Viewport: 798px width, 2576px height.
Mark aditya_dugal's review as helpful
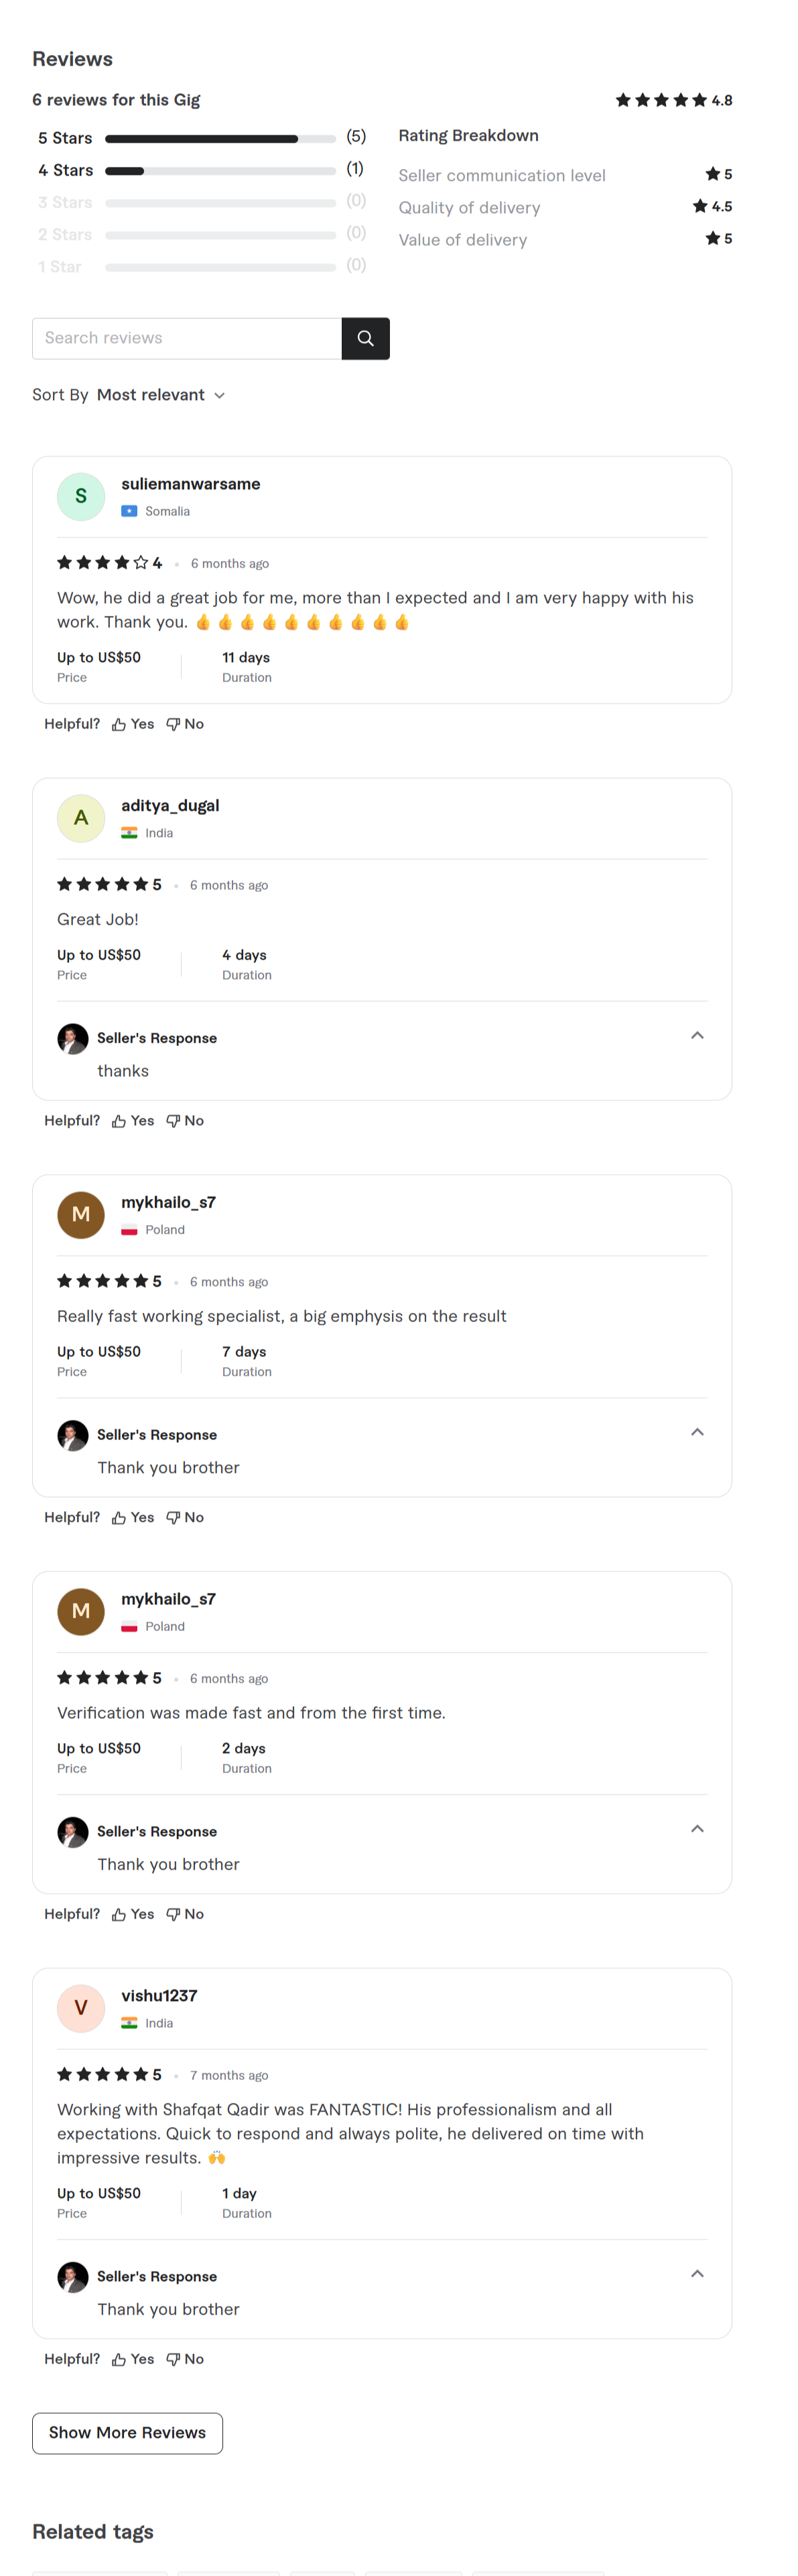coord(133,1121)
